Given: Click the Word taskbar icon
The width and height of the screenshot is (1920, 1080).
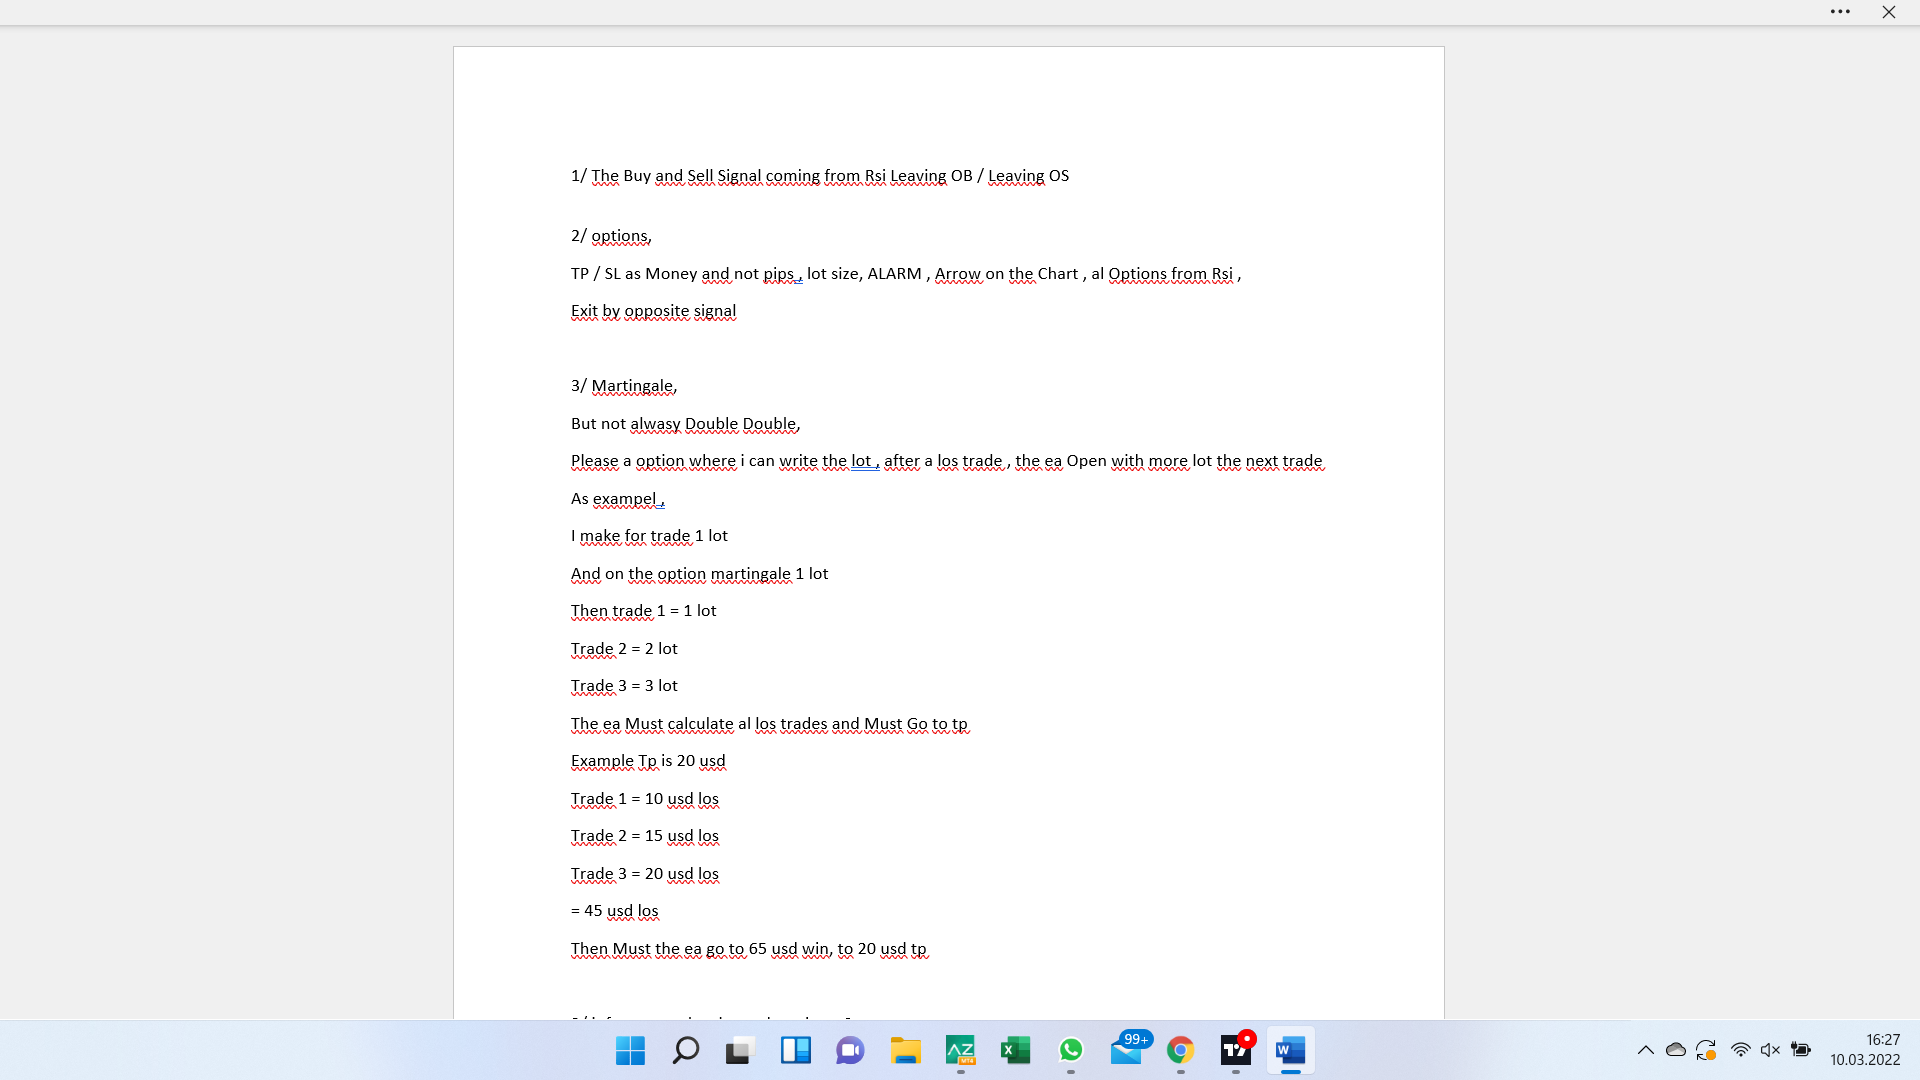Looking at the screenshot, I should point(1290,1050).
